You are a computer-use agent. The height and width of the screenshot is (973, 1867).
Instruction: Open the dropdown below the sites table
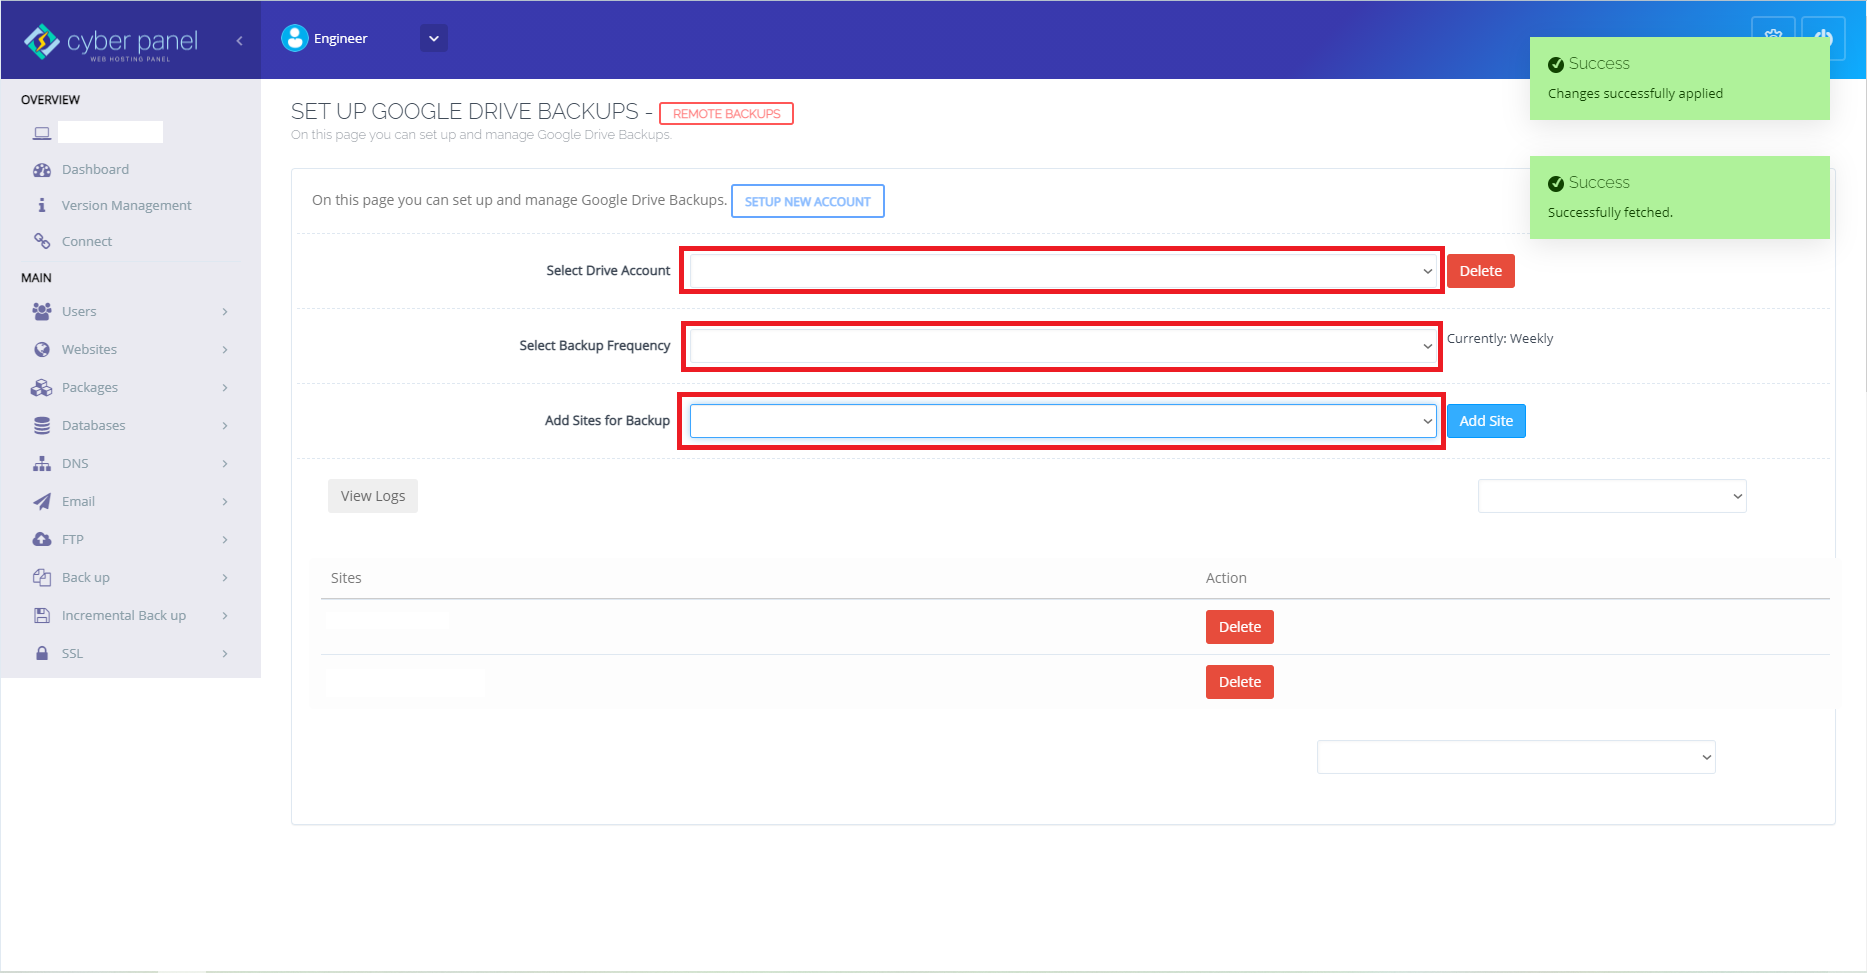point(1516,757)
